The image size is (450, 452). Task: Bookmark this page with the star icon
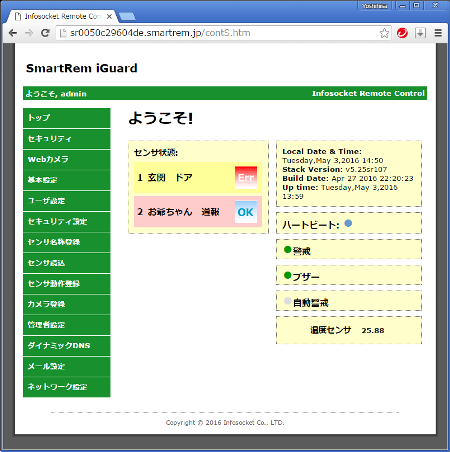pos(384,33)
